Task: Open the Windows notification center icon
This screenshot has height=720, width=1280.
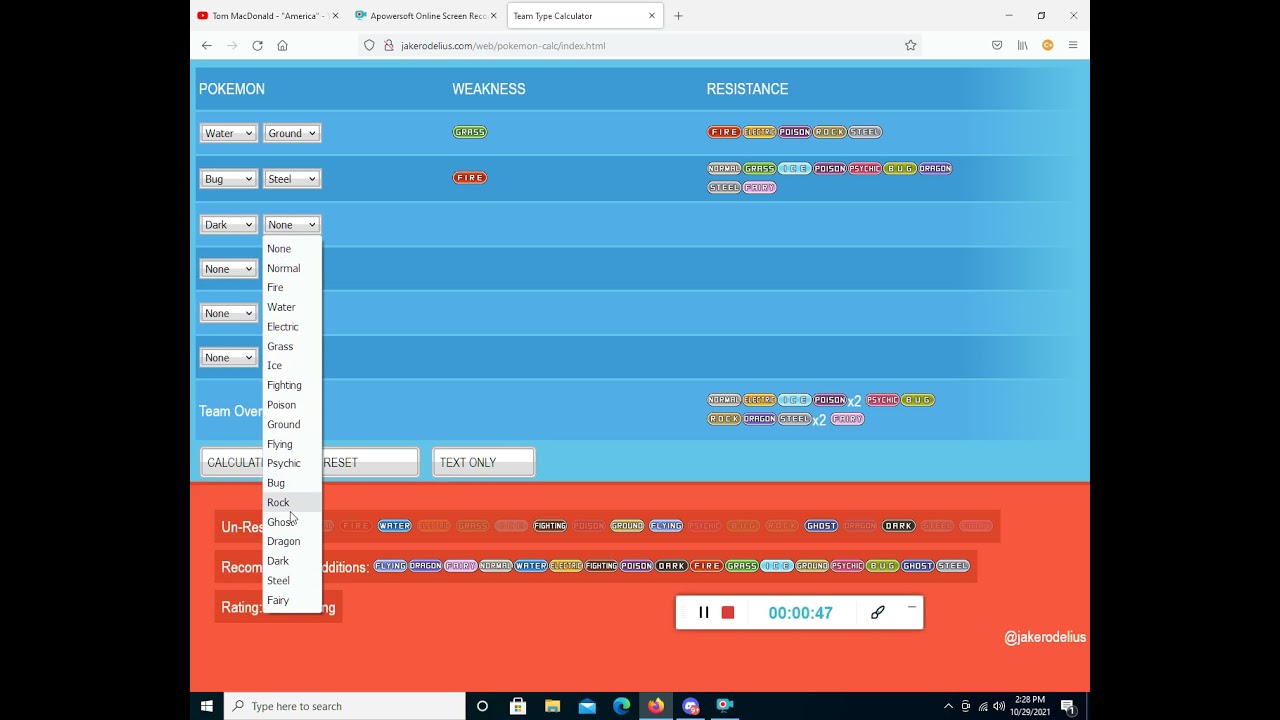Action: pos(1067,706)
